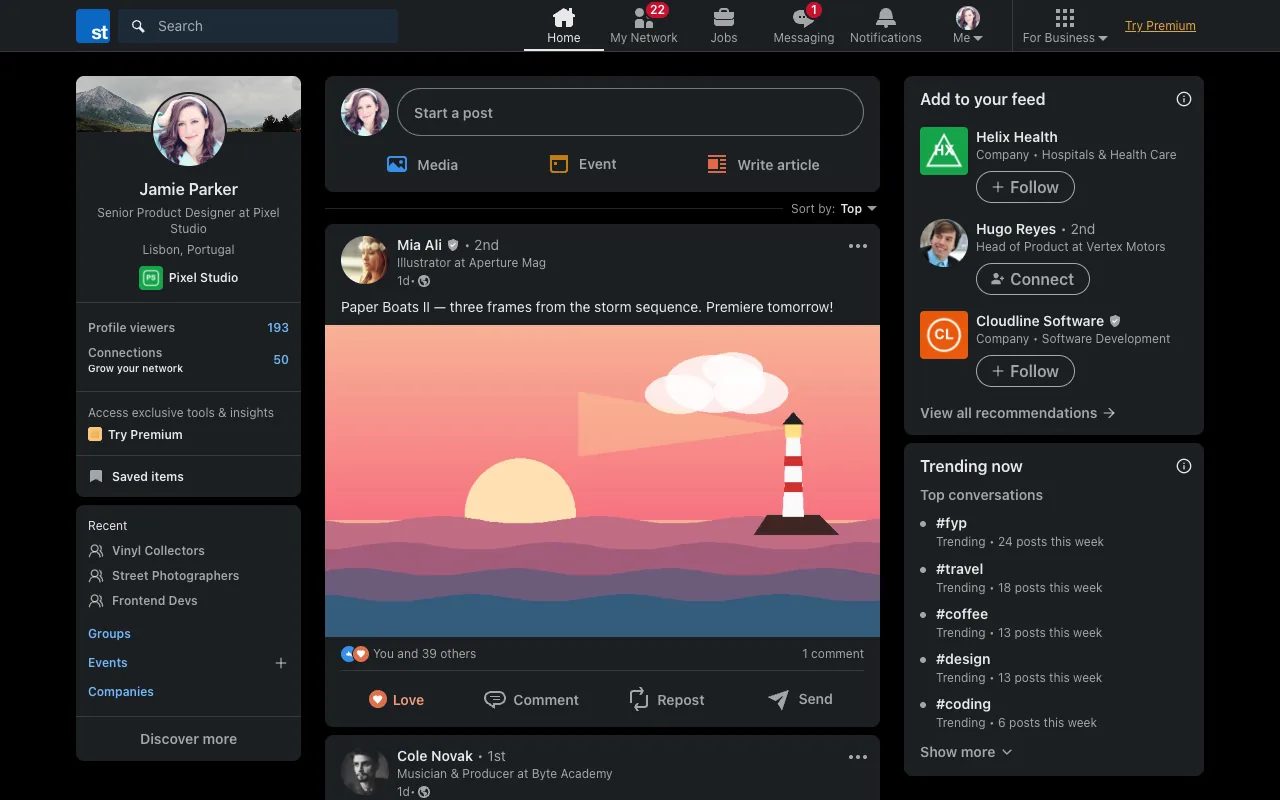The height and width of the screenshot is (800, 1280).
Task: Open options menu on Cole Novak's post
Action: (858, 757)
